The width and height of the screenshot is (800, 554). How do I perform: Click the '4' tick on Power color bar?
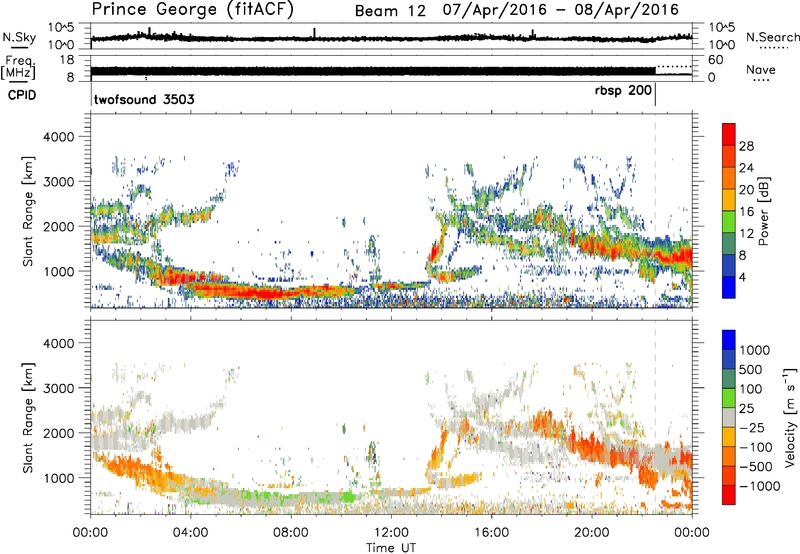pos(743,277)
